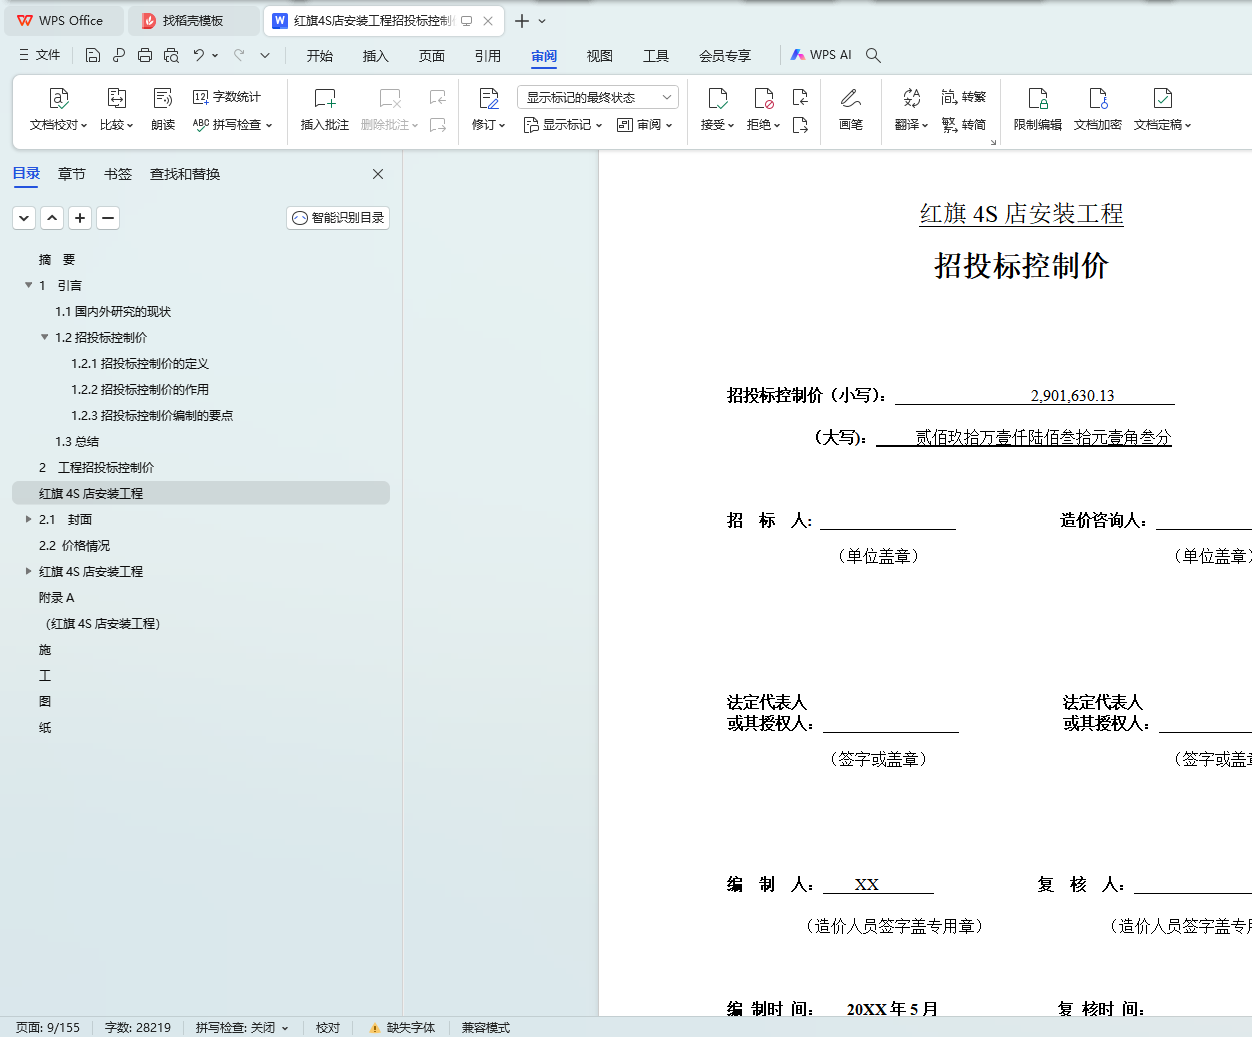Click the 拒绝 reject change icon
1252x1037 pixels.
point(763,98)
